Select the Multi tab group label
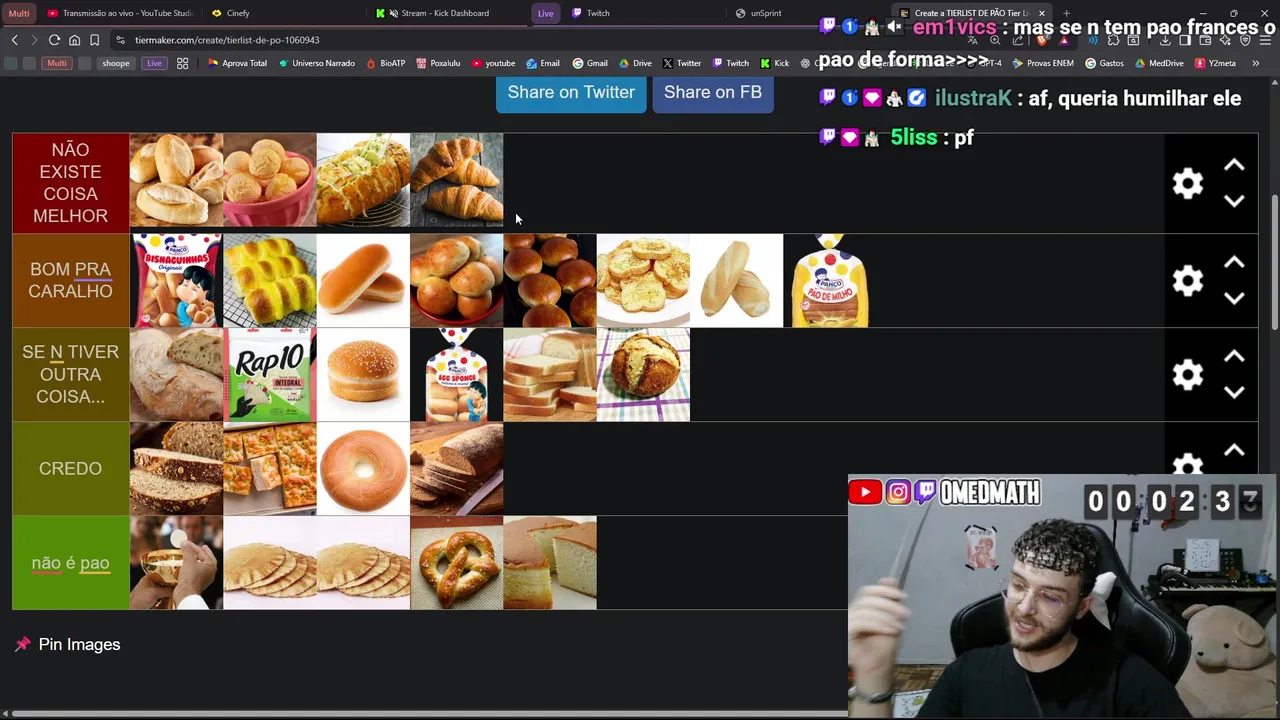Image resolution: width=1280 pixels, height=720 pixels. coord(19,13)
